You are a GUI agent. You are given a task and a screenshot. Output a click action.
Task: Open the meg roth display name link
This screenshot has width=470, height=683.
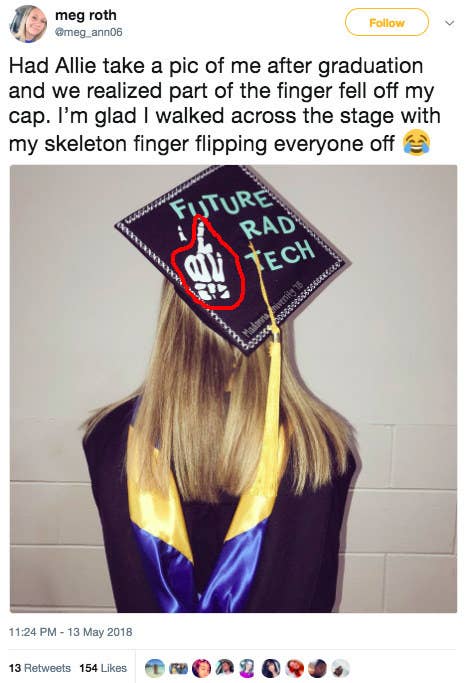coord(86,15)
